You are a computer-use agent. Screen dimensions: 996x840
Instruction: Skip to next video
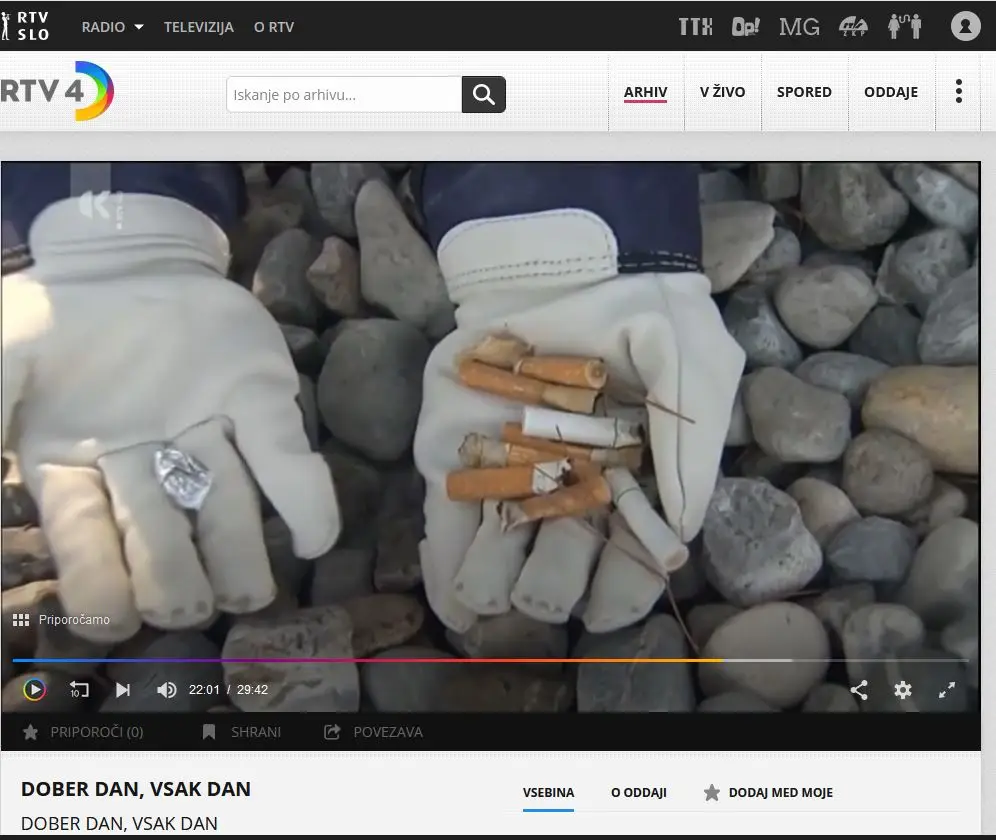click(x=123, y=689)
